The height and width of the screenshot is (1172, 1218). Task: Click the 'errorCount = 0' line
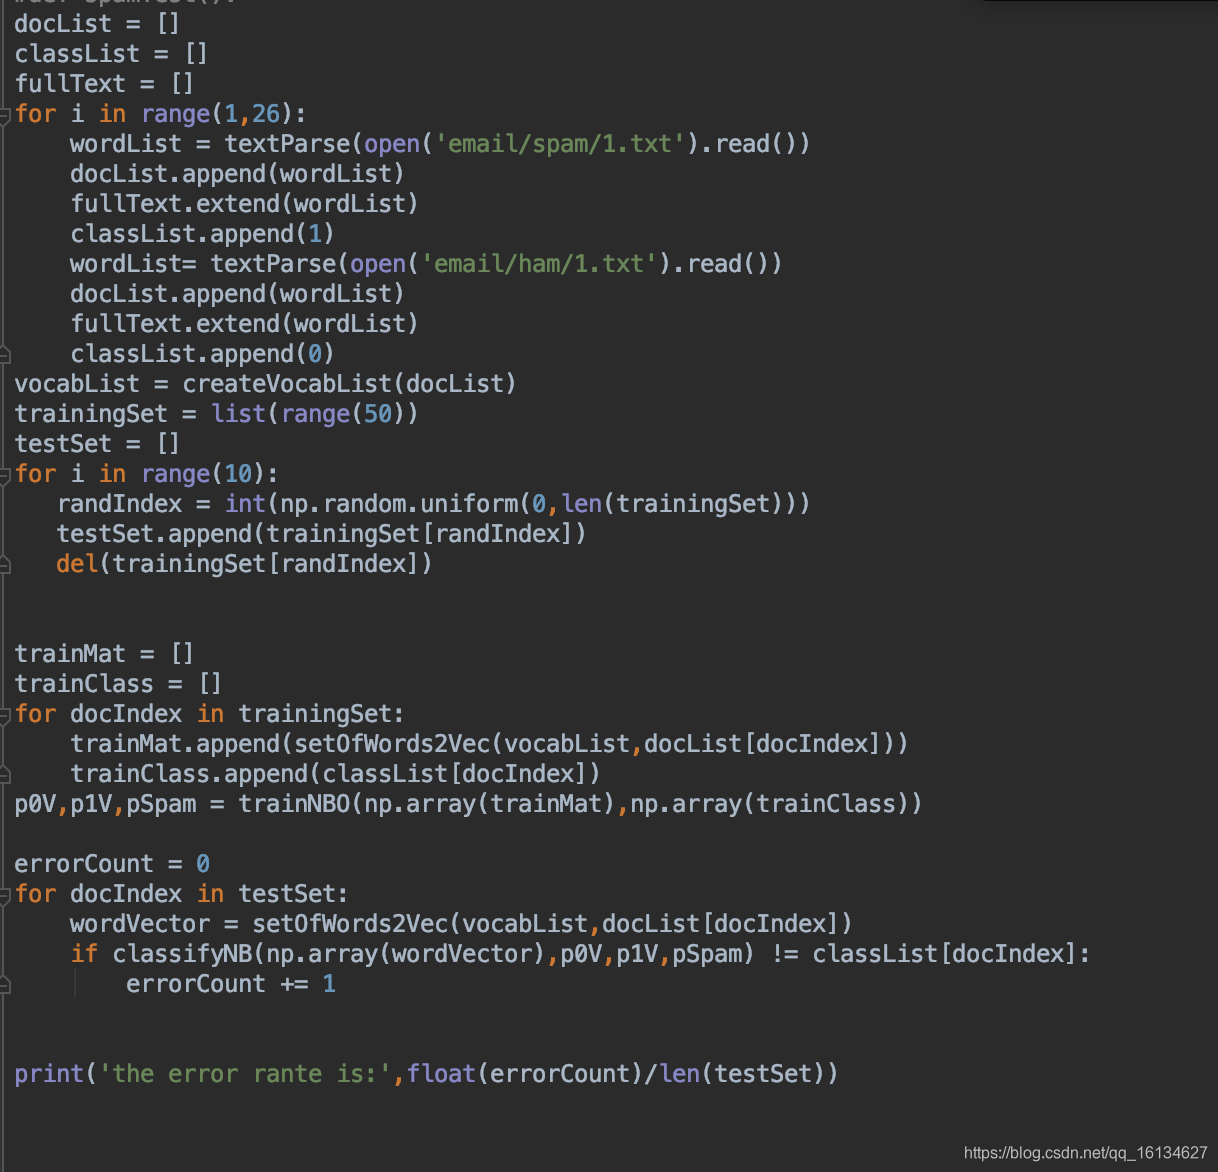[112, 864]
